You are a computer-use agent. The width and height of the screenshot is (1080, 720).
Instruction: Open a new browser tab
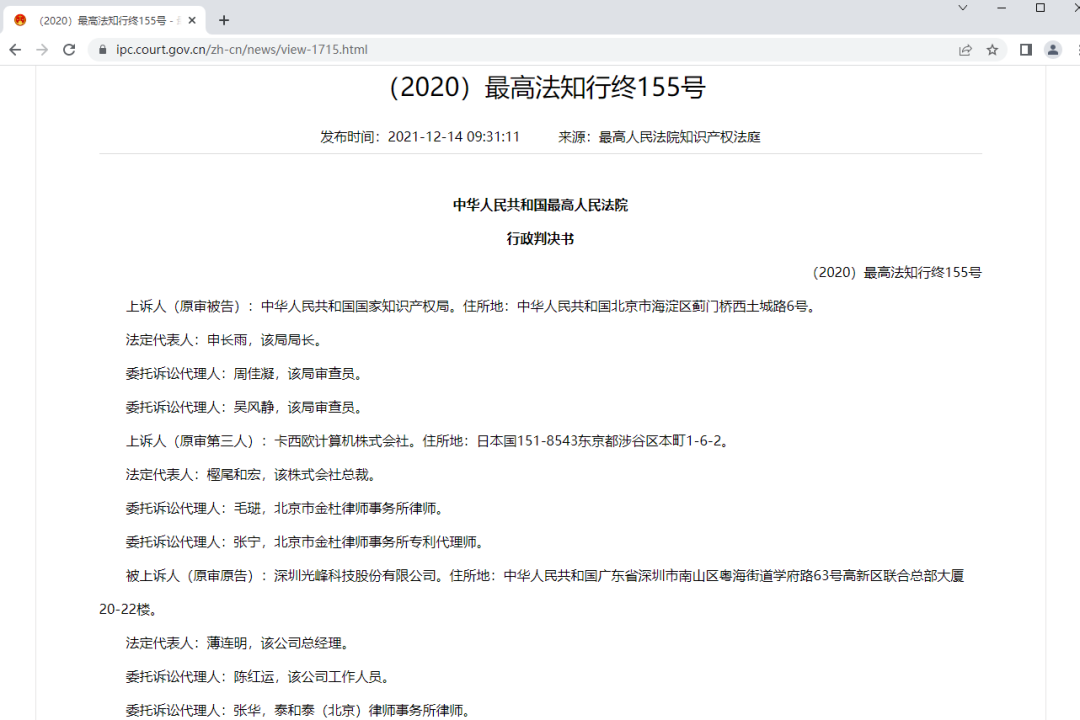tap(224, 20)
